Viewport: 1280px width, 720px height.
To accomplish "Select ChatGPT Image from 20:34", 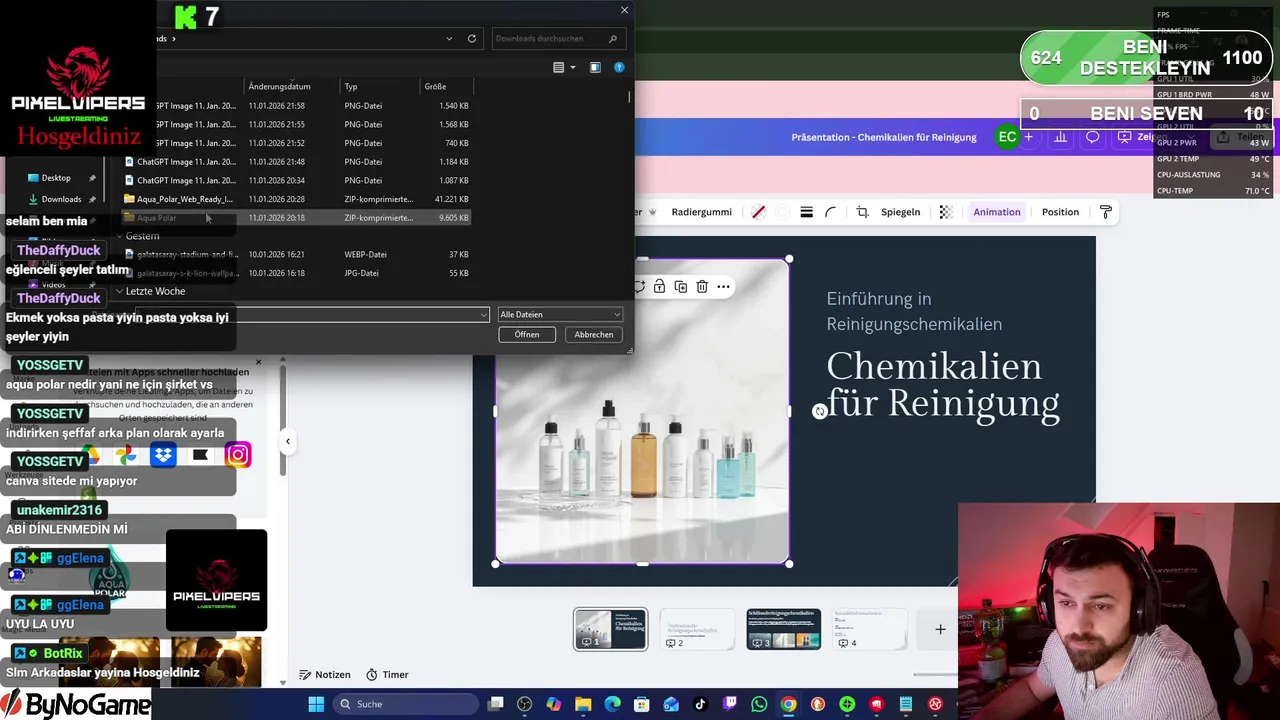I will (x=296, y=181).
